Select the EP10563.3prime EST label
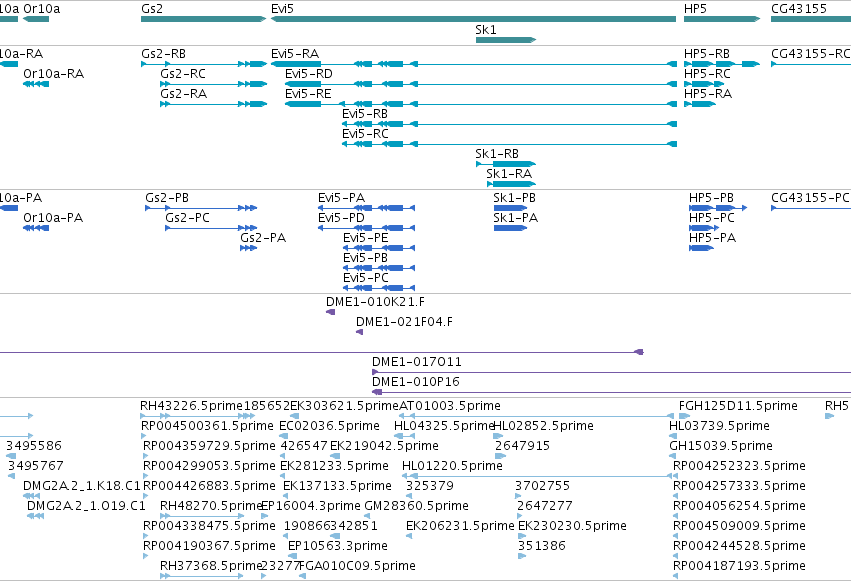This screenshot has height=581, width=851. 338,547
